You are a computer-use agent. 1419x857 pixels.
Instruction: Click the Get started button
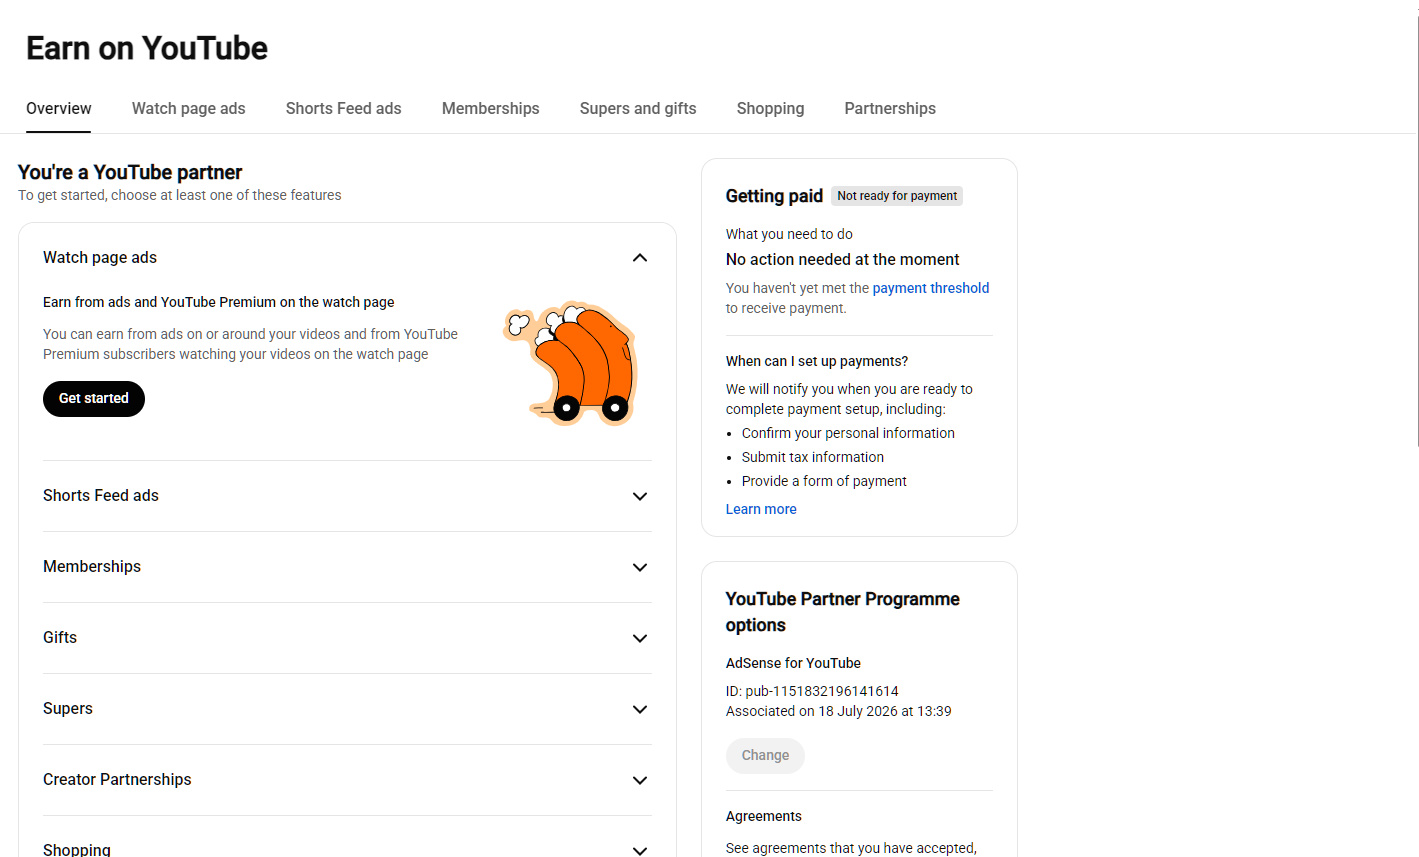point(94,398)
